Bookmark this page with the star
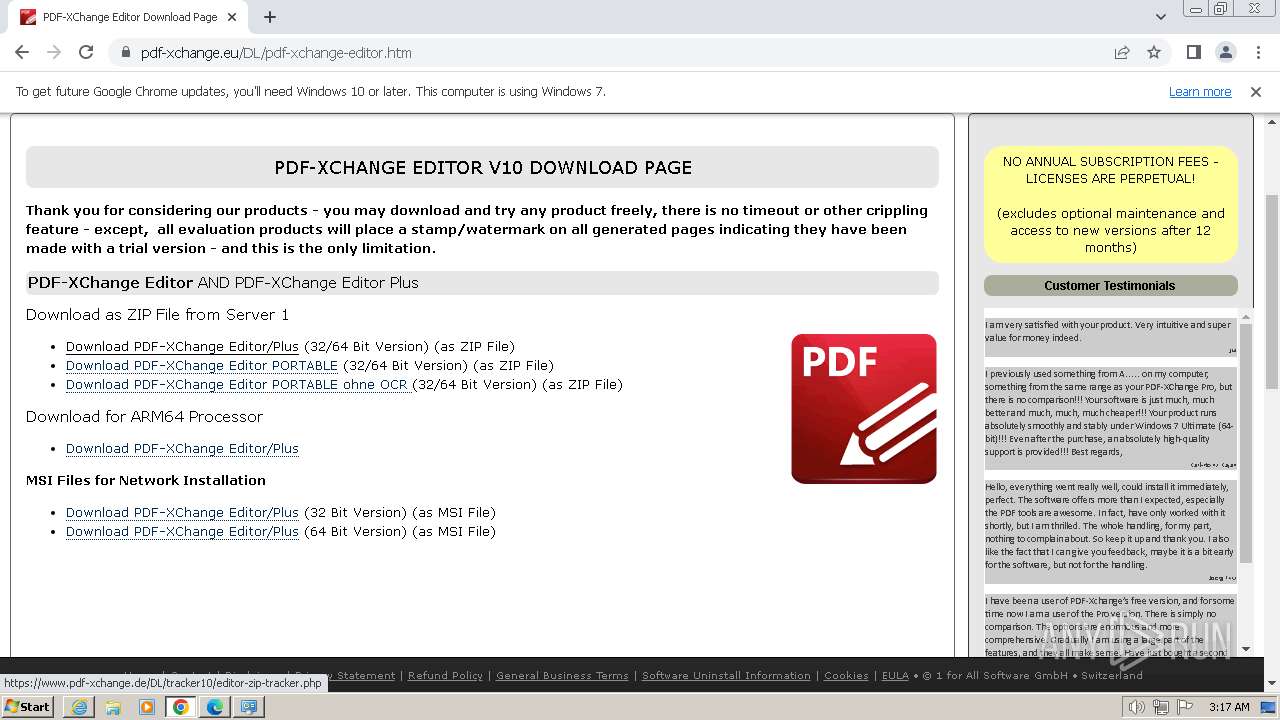Screen dimensions: 1280x720 [1154, 52]
